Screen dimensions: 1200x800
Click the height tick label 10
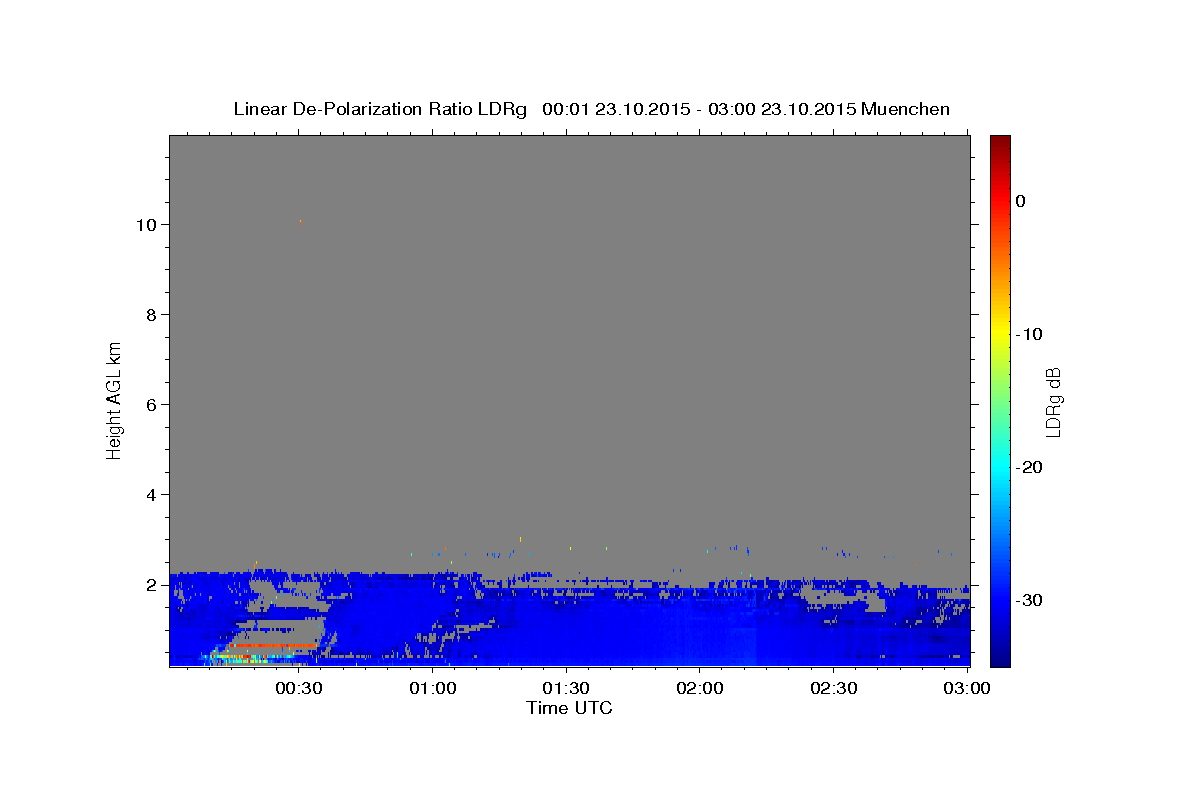click(147, 225)
